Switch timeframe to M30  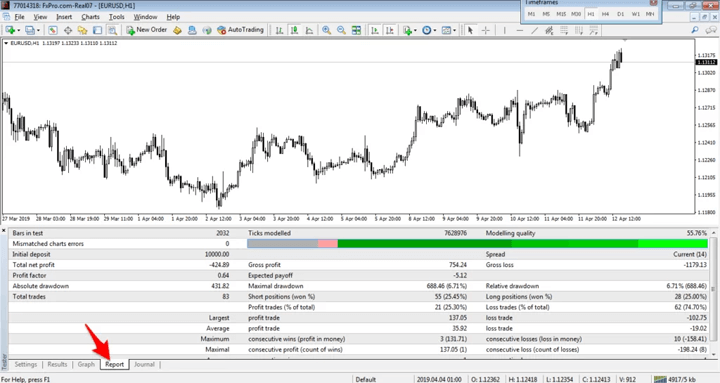pos(576,14)
